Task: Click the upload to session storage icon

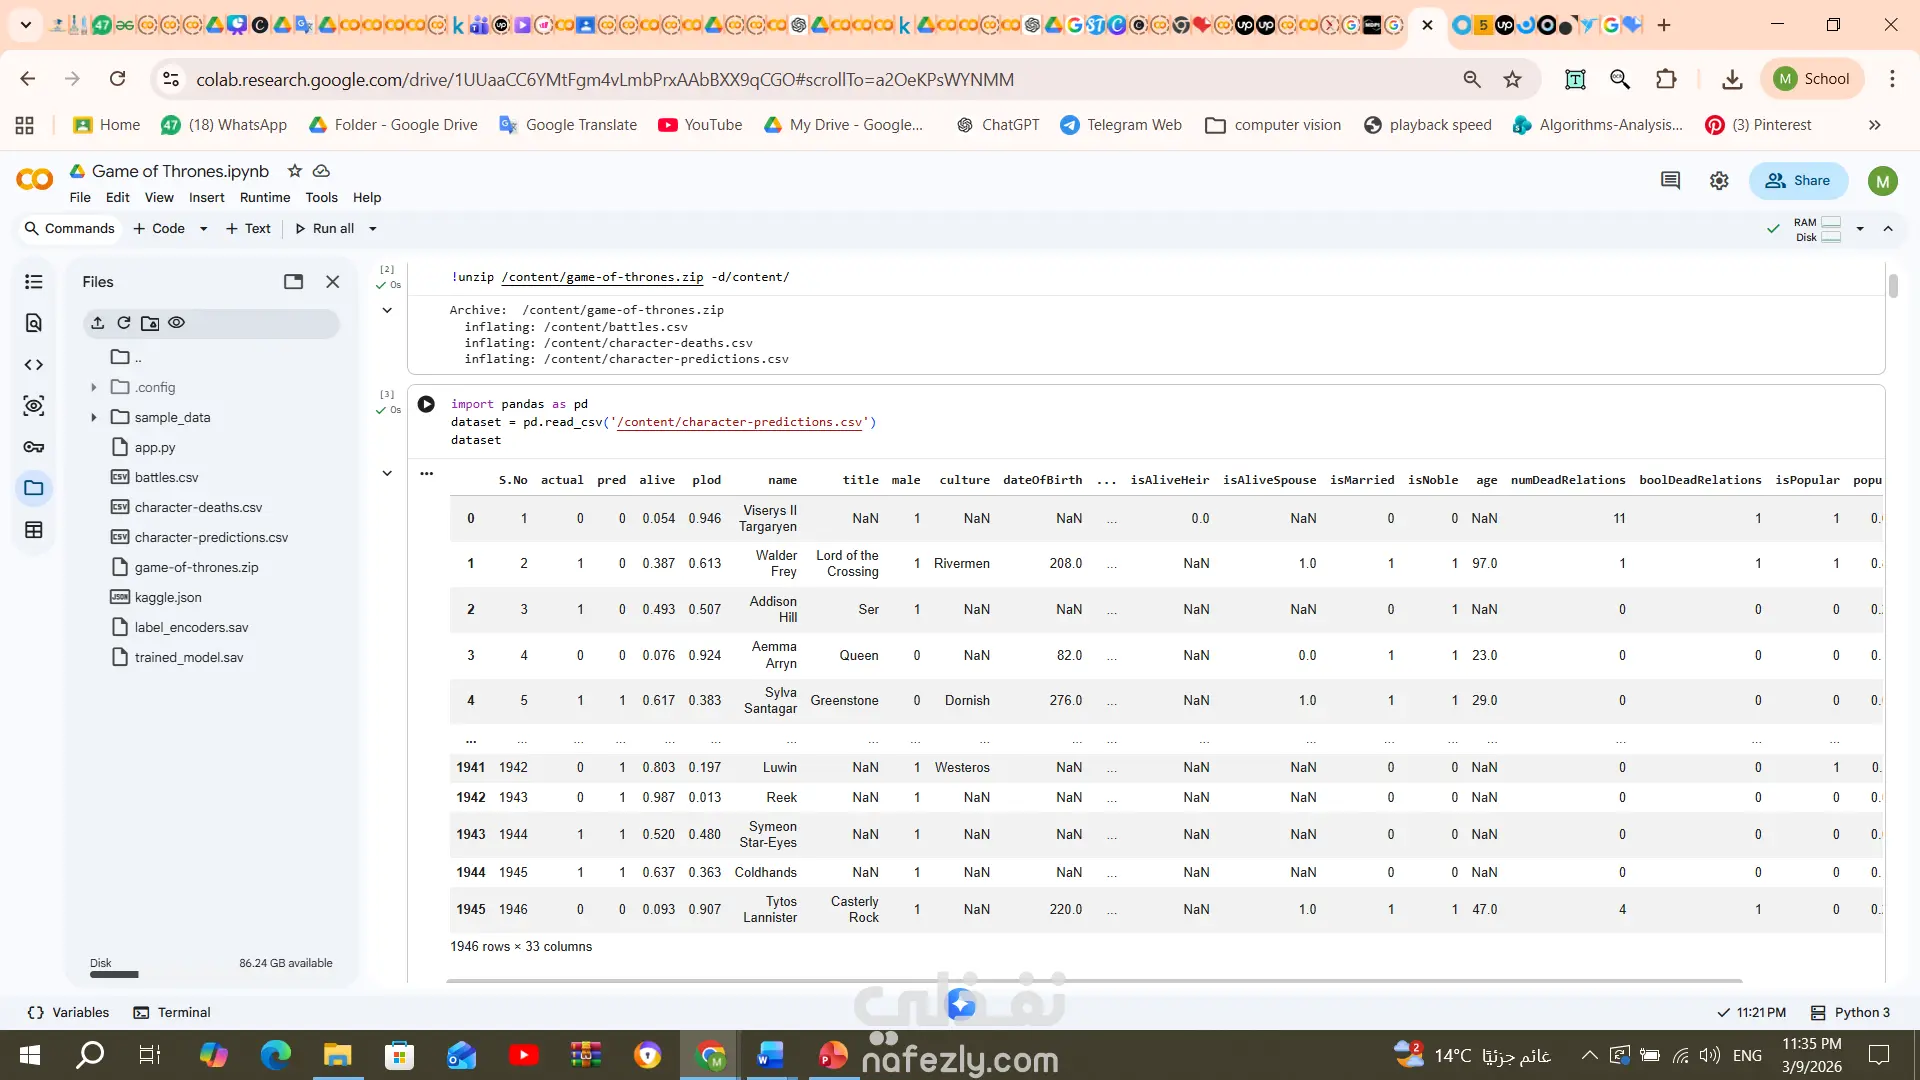Action: click(97, 323)
